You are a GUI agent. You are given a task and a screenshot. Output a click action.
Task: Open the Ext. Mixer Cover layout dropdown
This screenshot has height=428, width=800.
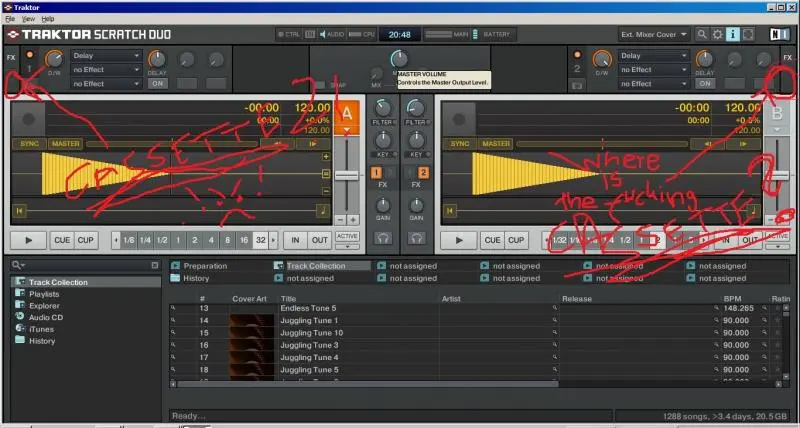pos(653,34)
